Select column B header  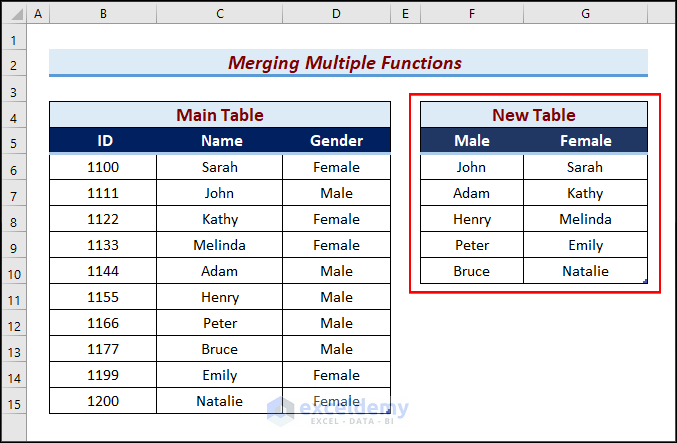click(103, 14)
